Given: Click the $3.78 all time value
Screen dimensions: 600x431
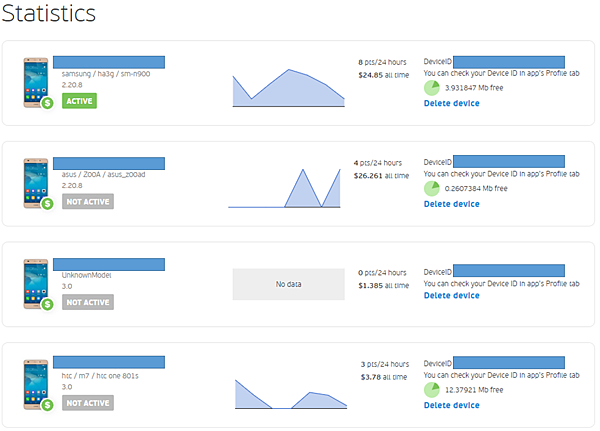Looking at the screenshot, I should pos(384,377).
